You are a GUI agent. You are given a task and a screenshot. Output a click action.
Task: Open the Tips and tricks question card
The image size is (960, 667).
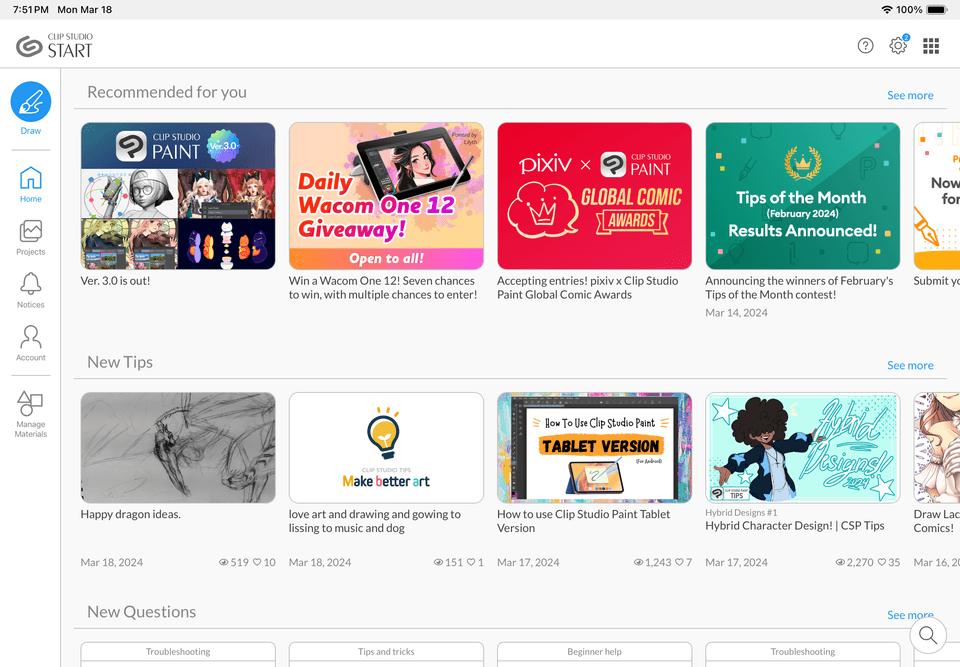click(x=386, y=654)
